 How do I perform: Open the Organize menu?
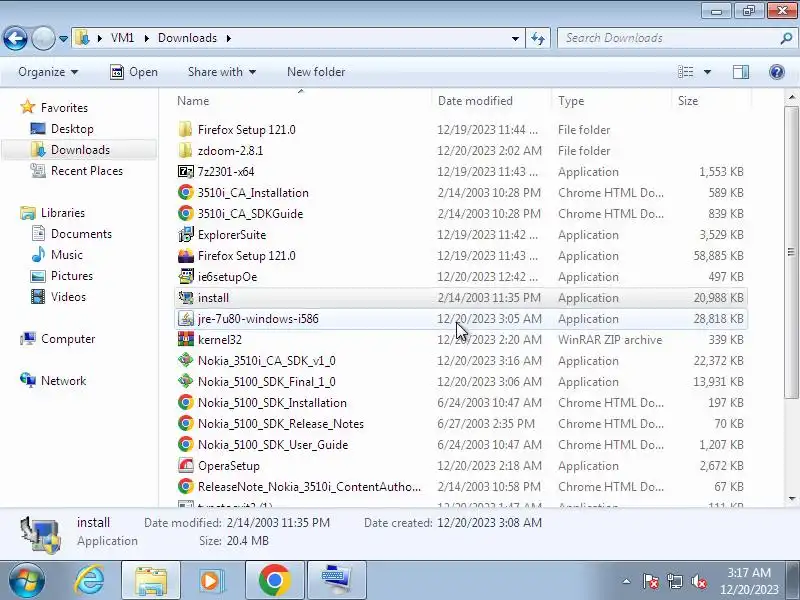pyautogui.click(x=48, y=72)
